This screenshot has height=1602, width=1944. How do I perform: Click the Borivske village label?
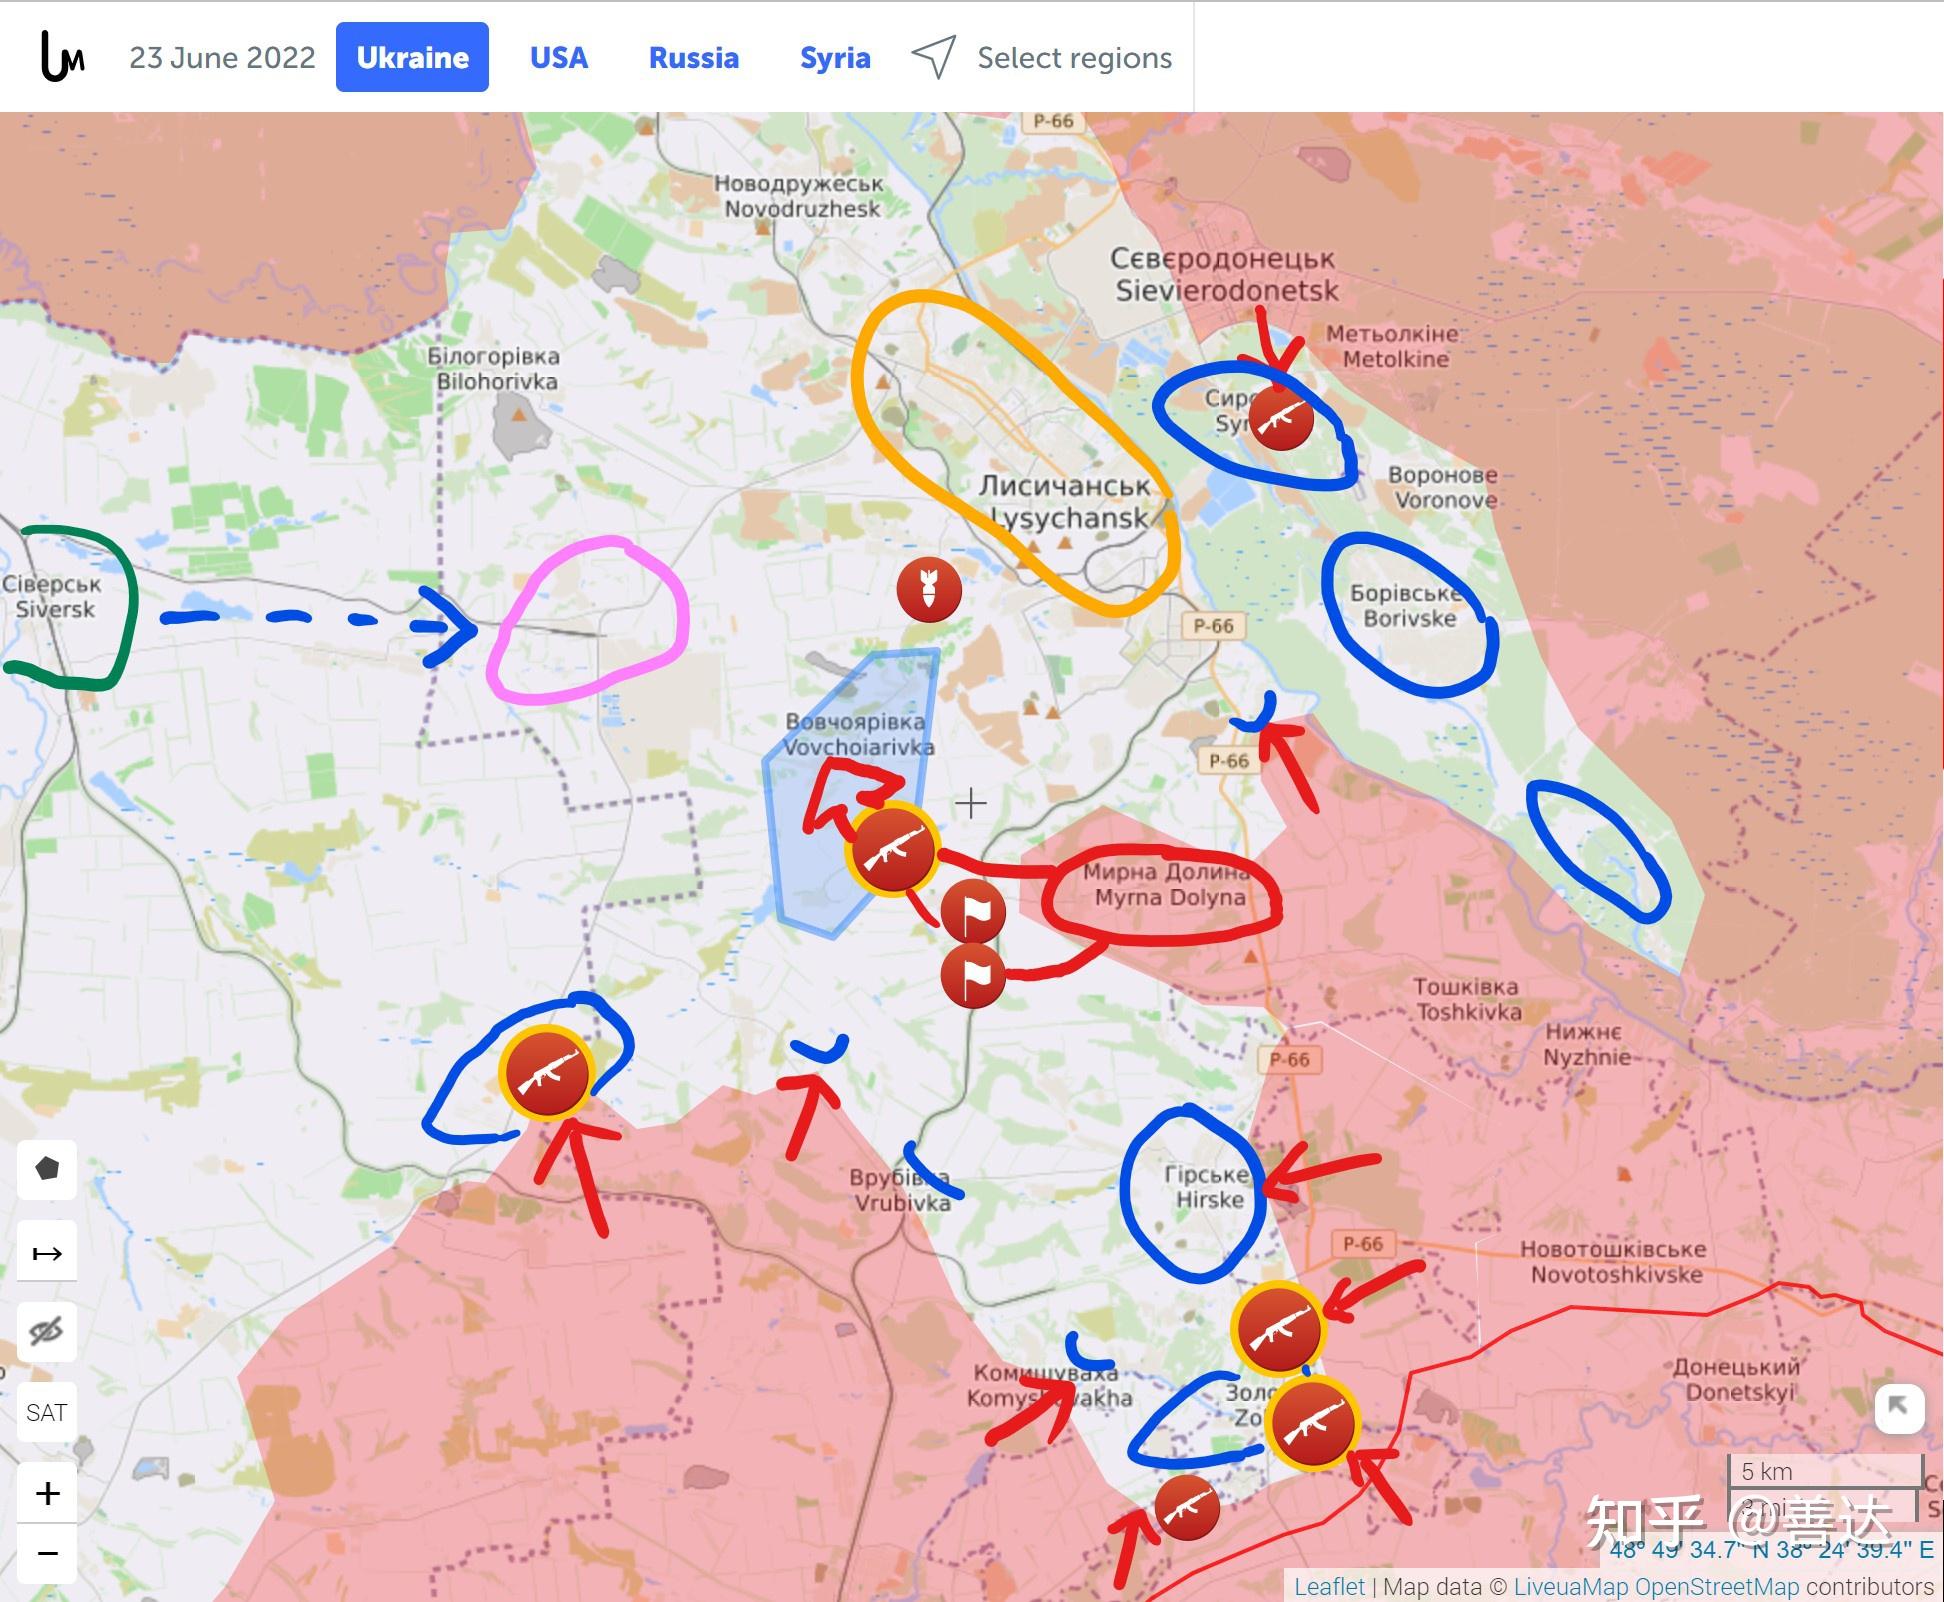[1407, 605]
